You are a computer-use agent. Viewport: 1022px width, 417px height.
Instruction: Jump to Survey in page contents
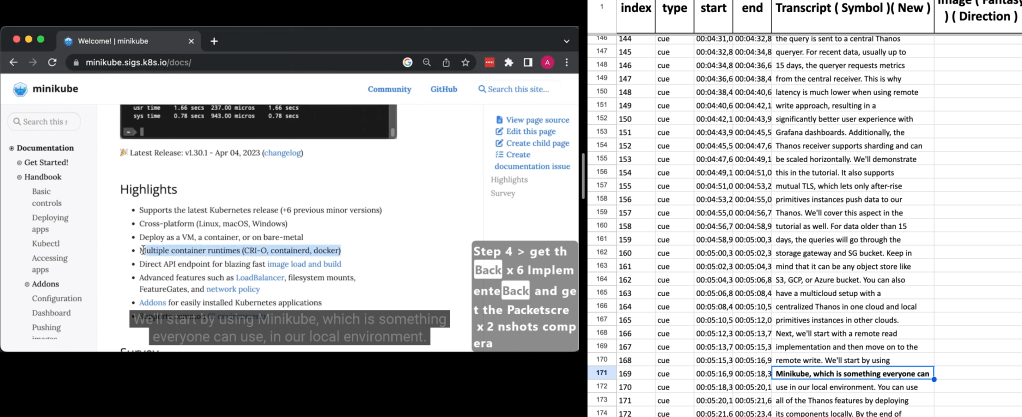pos(503,194)
